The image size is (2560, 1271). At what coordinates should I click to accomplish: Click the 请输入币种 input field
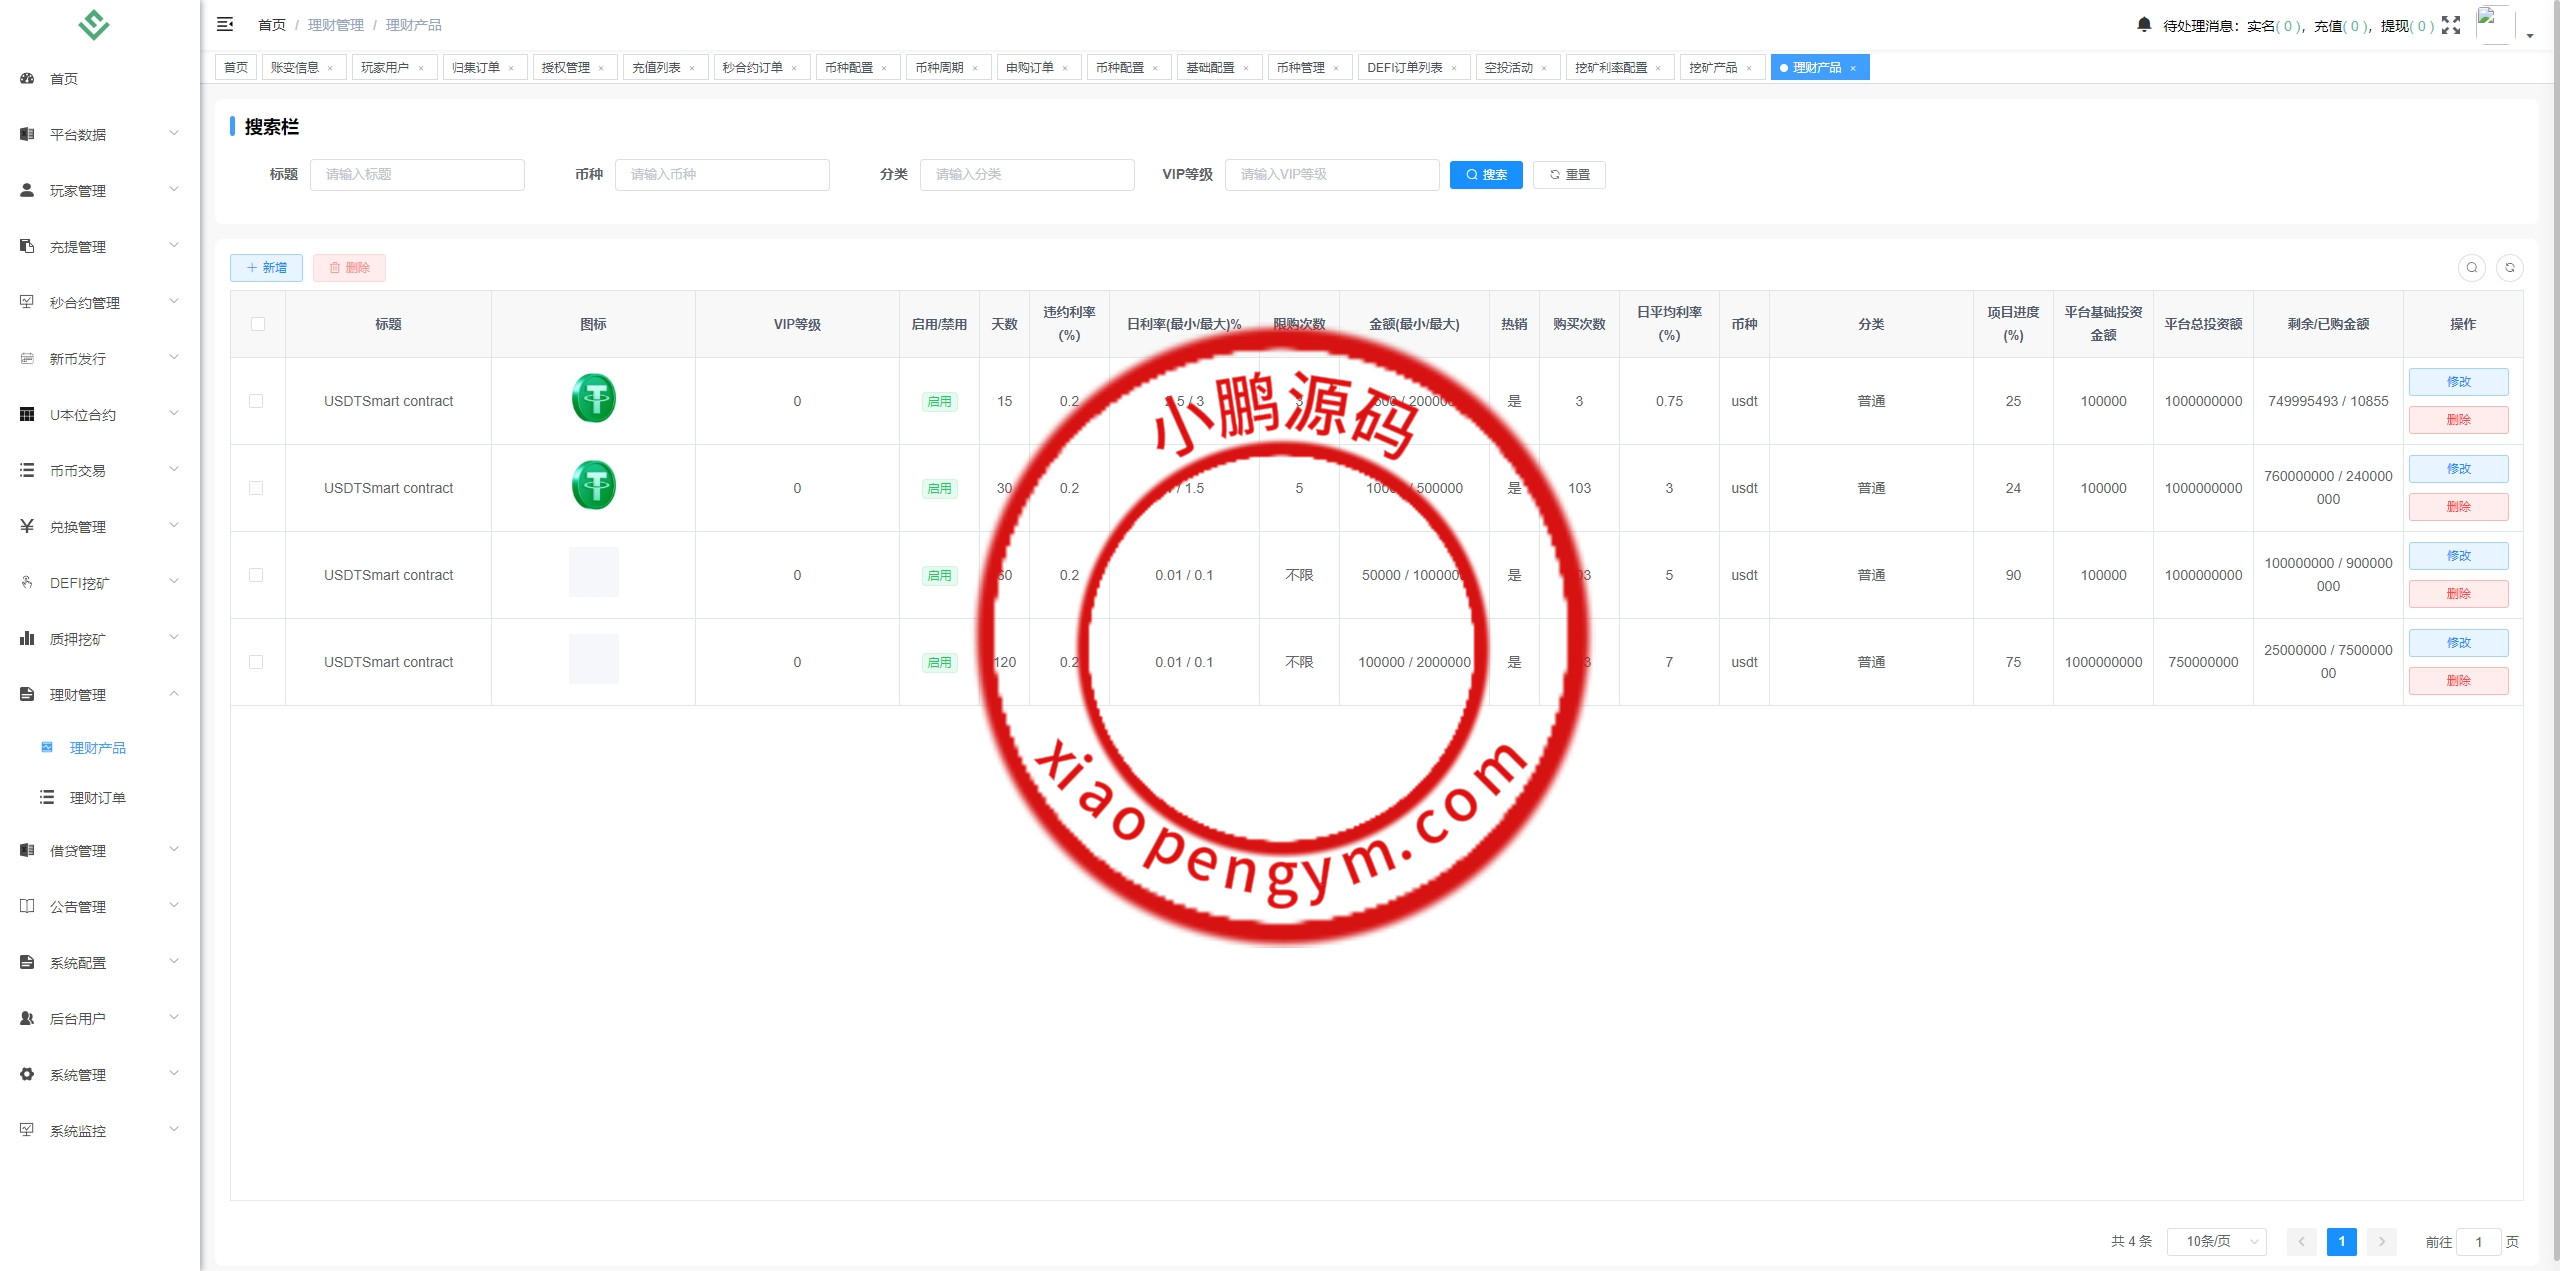click(721, 175)
